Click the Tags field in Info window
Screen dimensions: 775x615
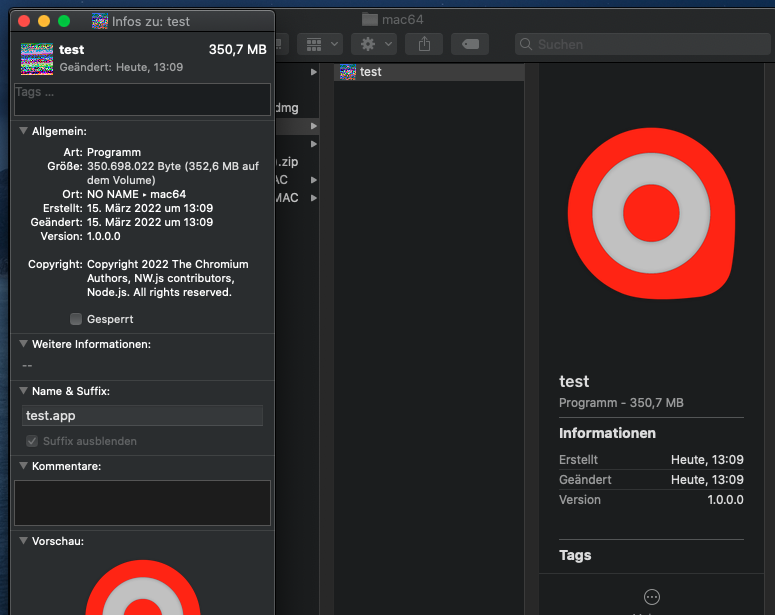[x=142, y=99]
